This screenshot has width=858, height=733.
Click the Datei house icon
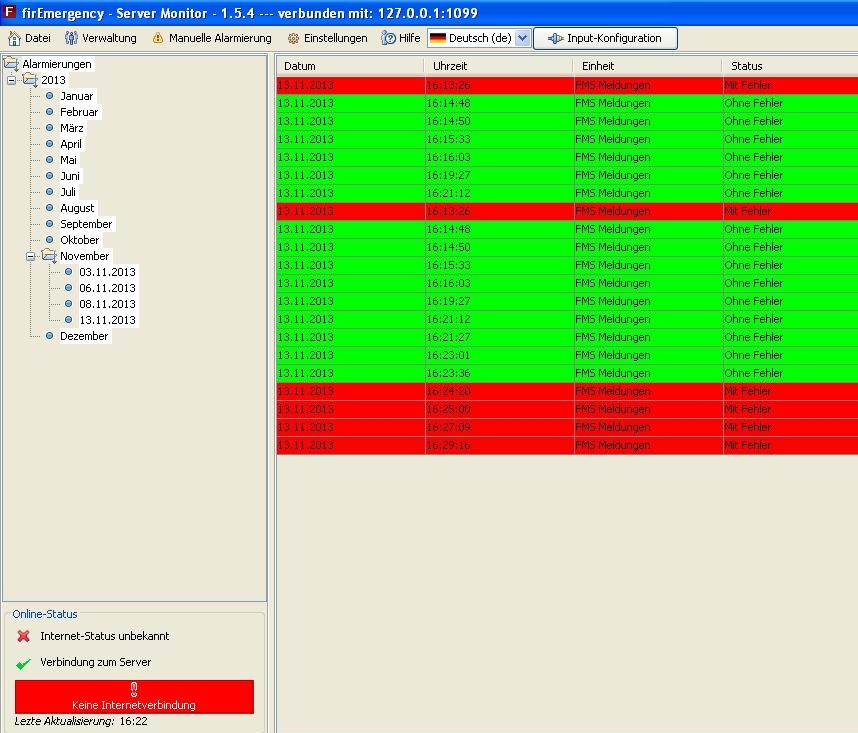(x=14, y=38)
